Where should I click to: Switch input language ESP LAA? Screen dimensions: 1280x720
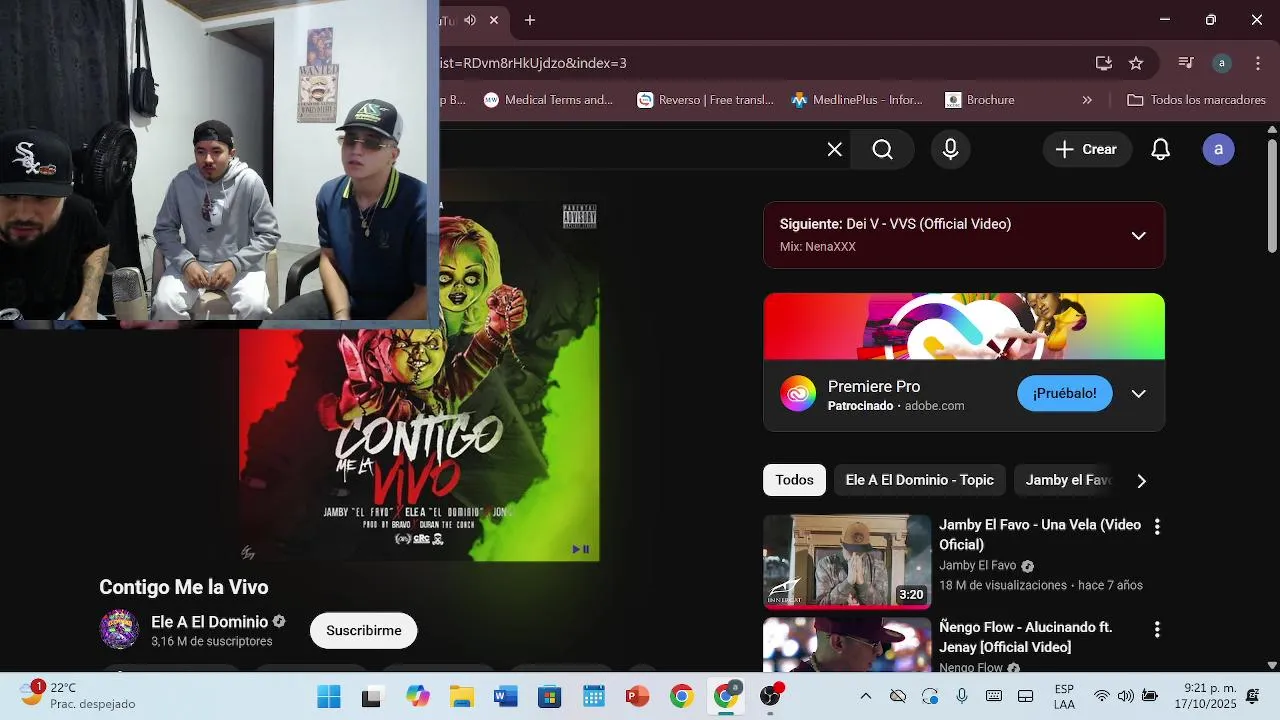coord(1064,696)
